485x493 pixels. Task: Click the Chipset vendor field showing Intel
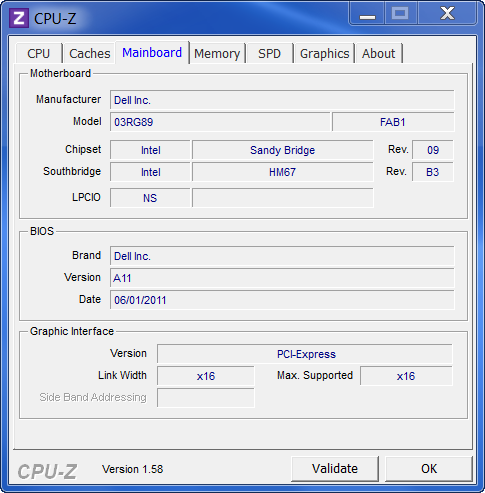150,150
